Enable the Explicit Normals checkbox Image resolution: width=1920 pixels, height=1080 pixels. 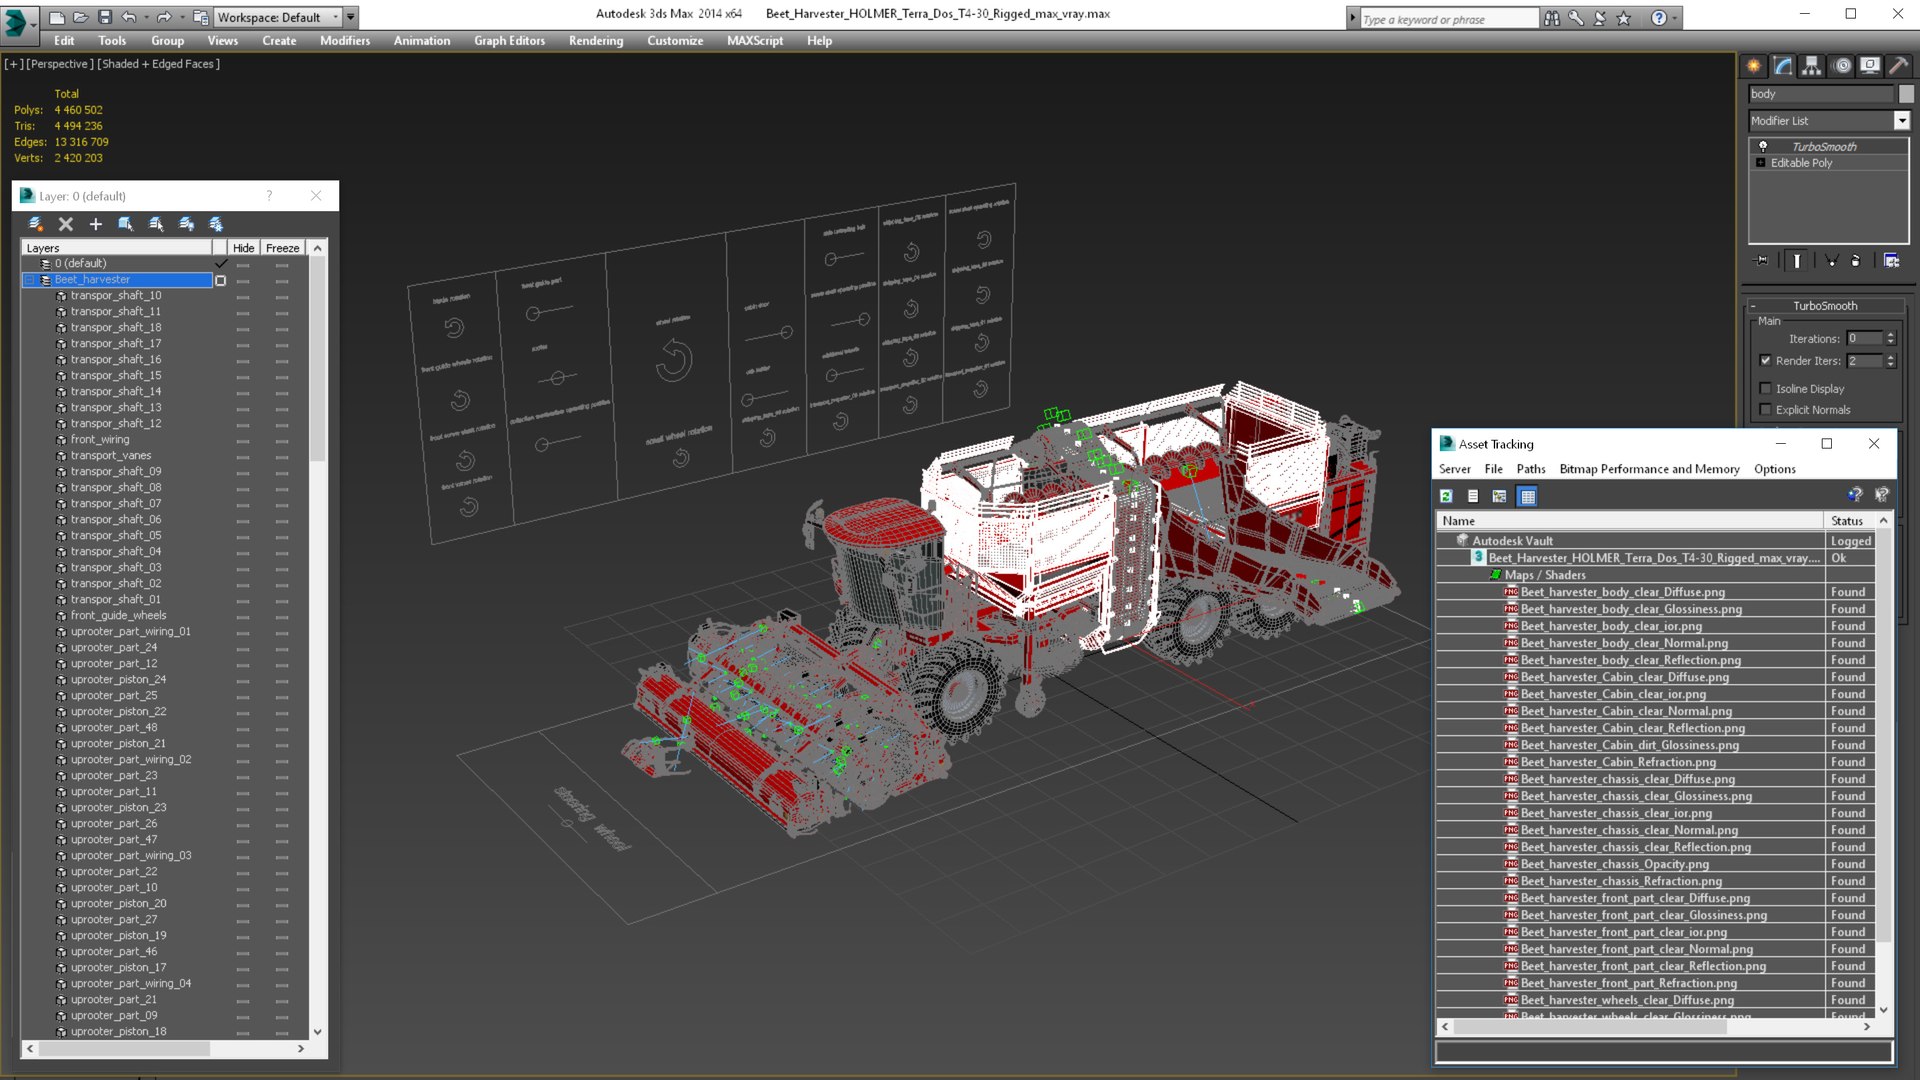coord(1765,410)
